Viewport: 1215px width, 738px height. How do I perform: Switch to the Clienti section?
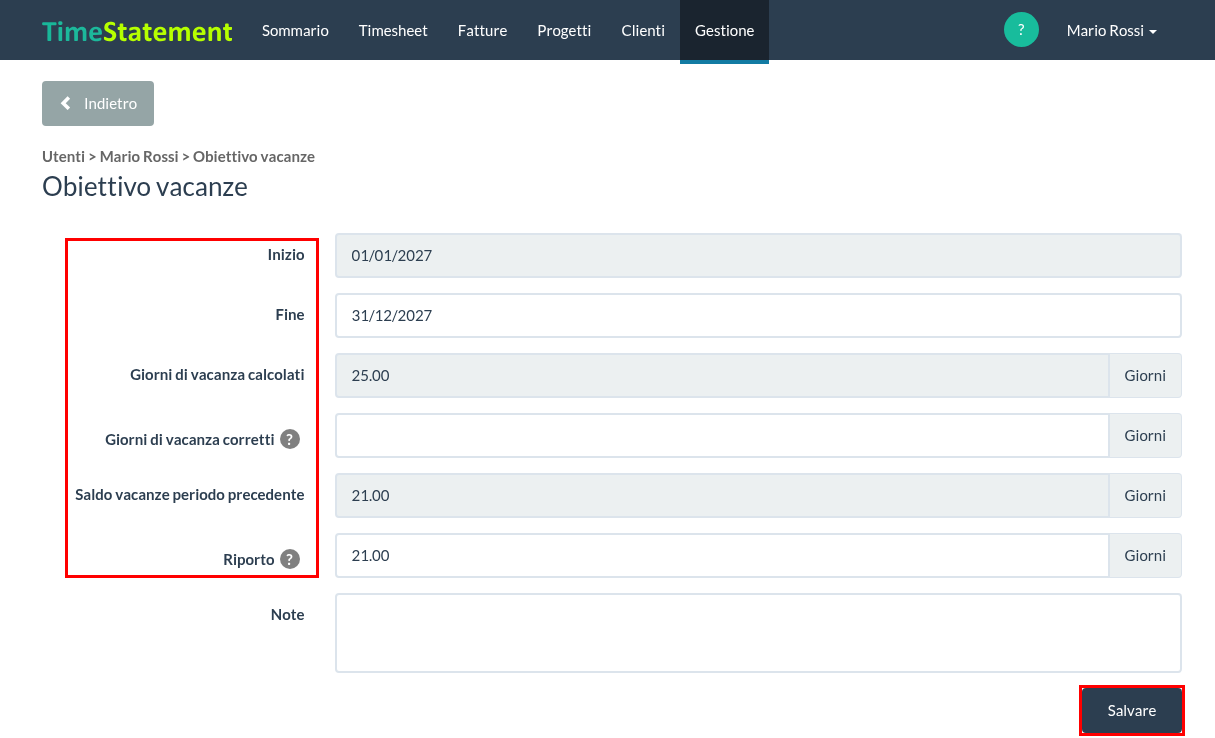643,30
